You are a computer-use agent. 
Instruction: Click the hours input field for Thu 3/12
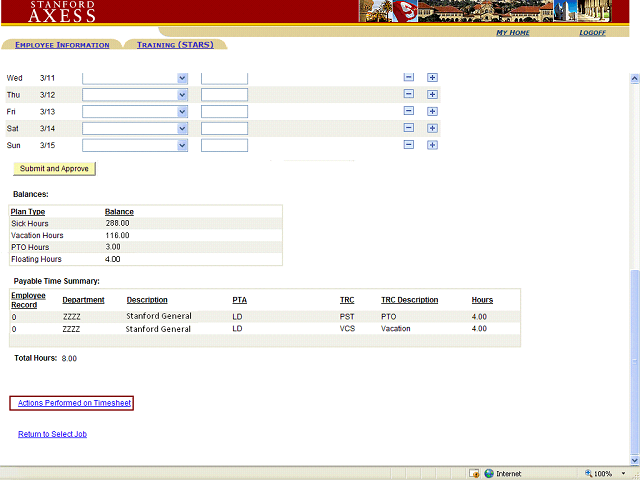coord(224,95)
